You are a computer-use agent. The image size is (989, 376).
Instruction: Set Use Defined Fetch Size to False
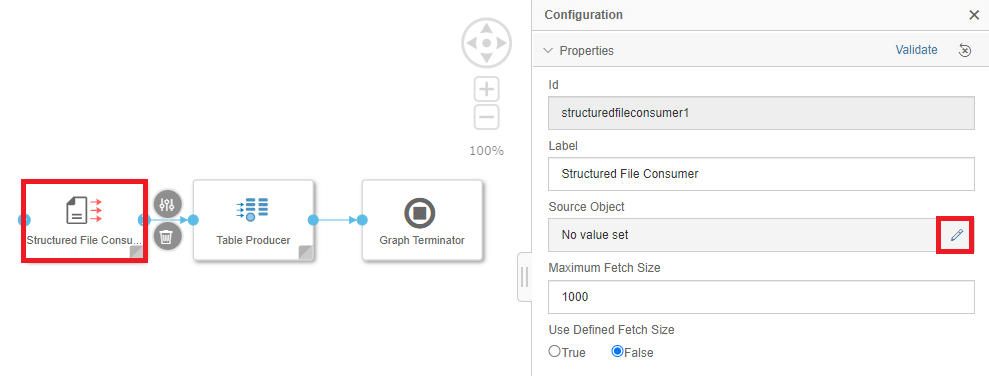pos(617,351)
